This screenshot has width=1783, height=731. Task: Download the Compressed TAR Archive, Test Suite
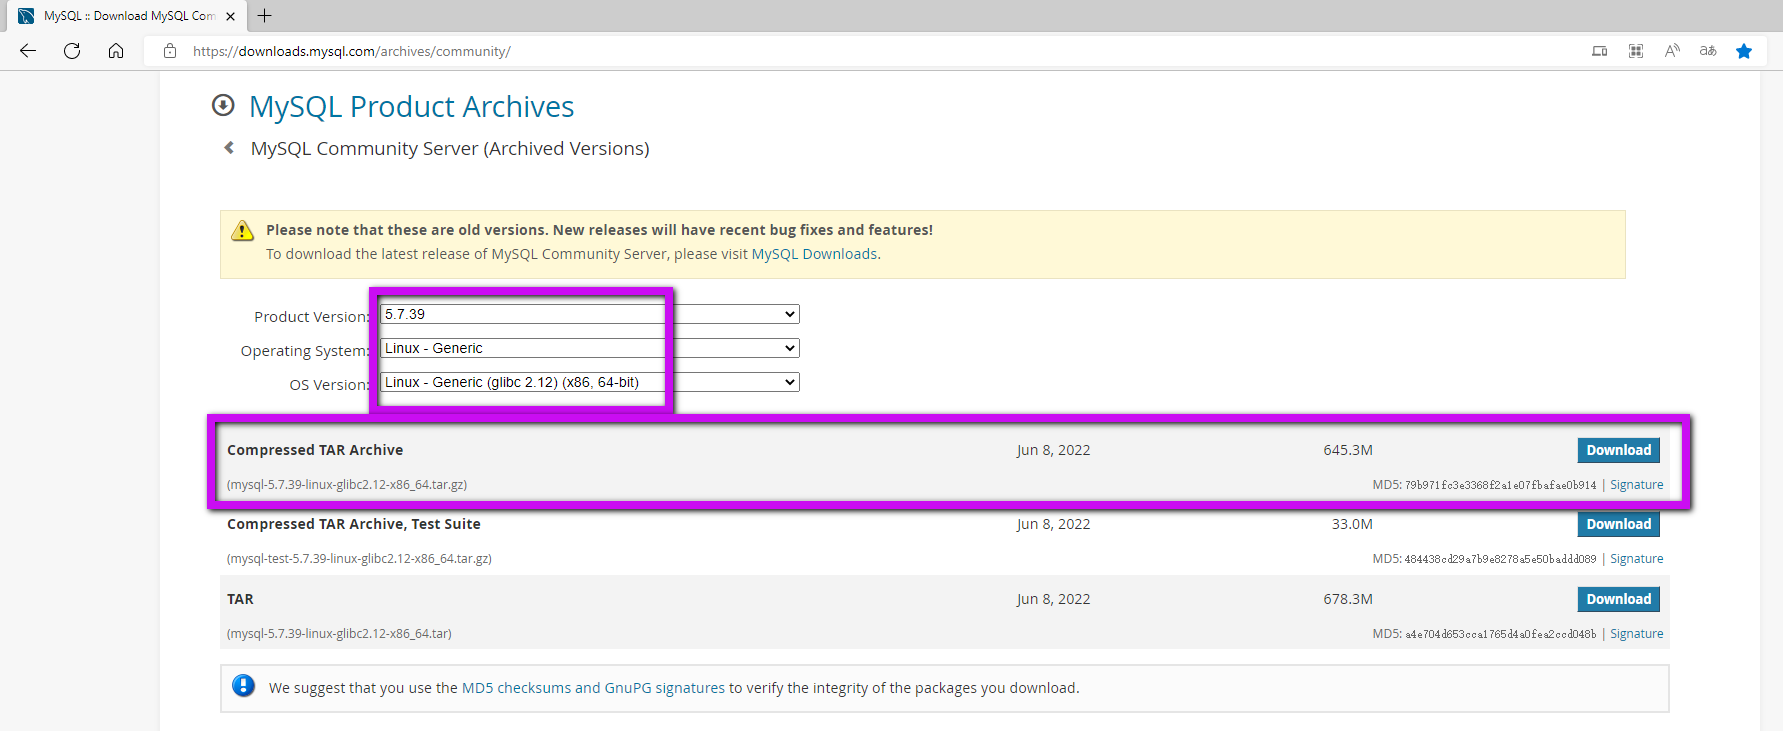click(x=1618, y=524)
